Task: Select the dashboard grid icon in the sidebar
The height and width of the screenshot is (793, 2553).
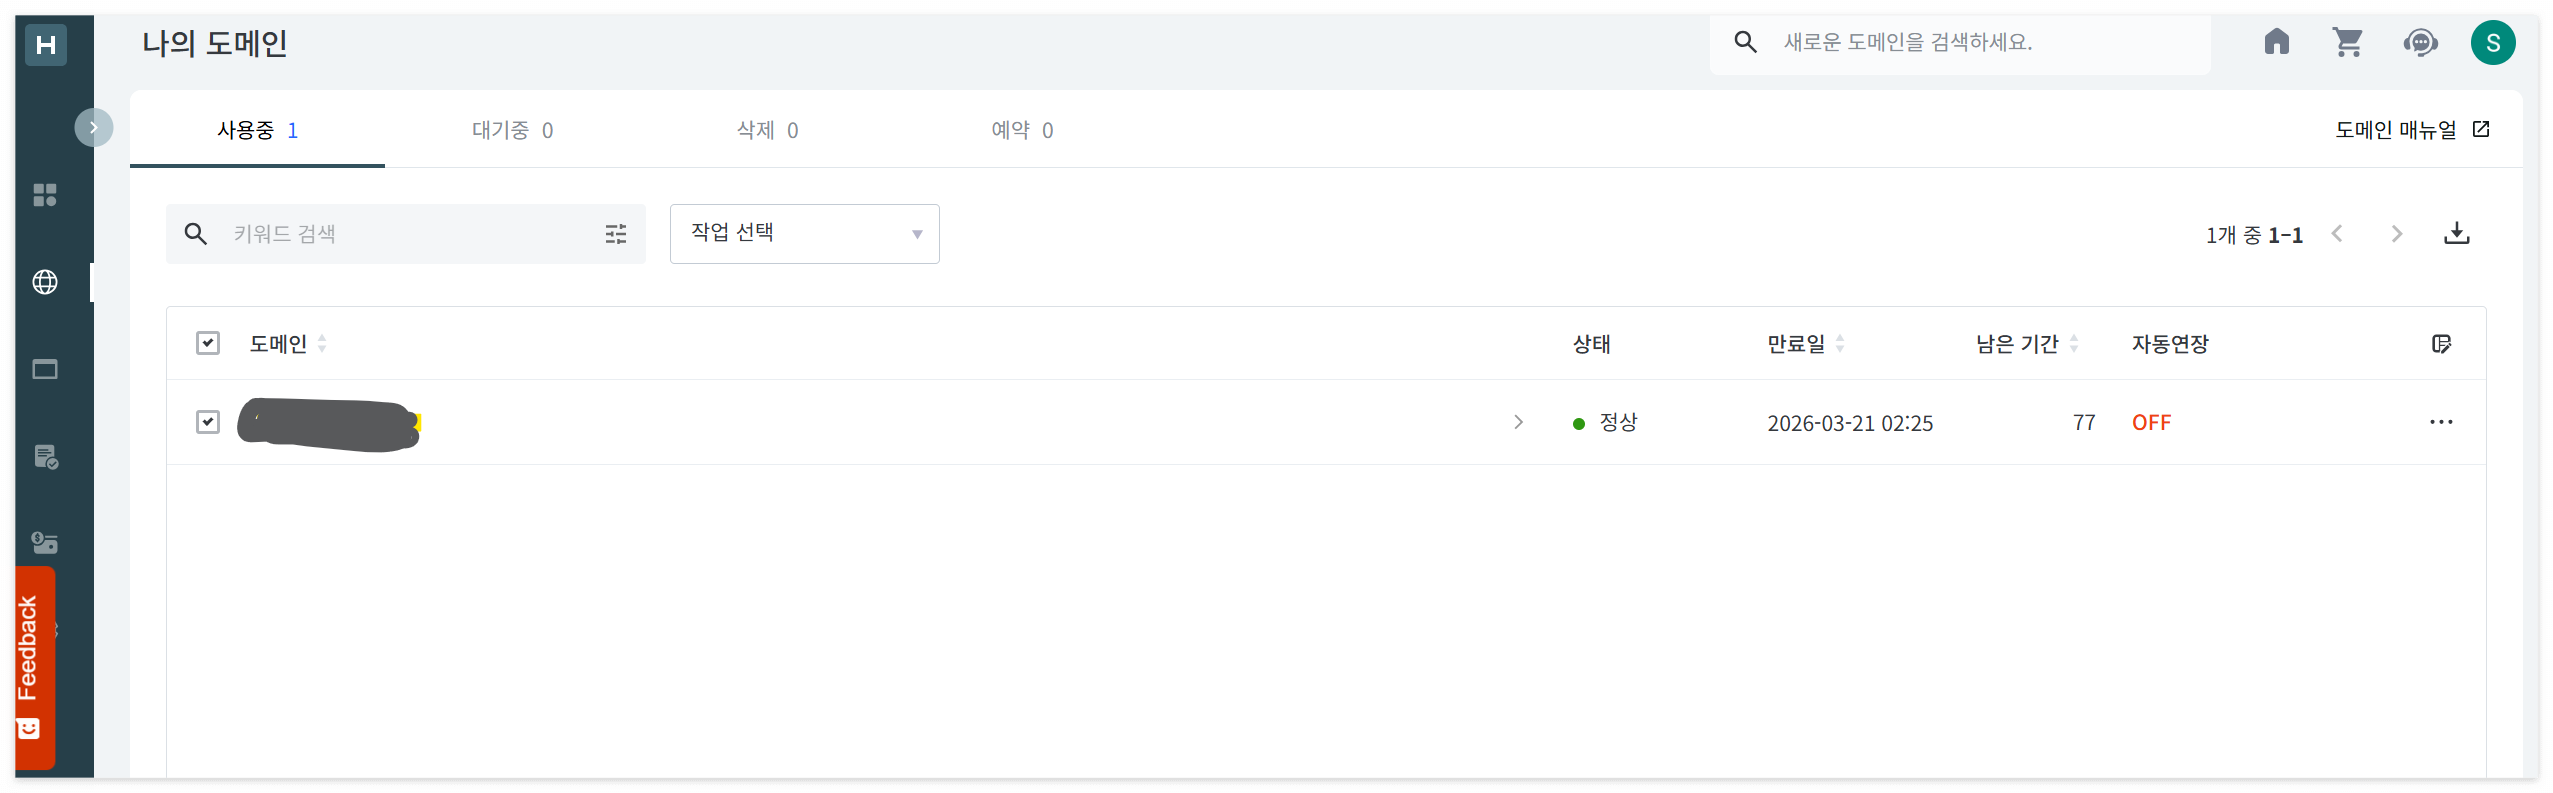Action: (x=44, y=194)
